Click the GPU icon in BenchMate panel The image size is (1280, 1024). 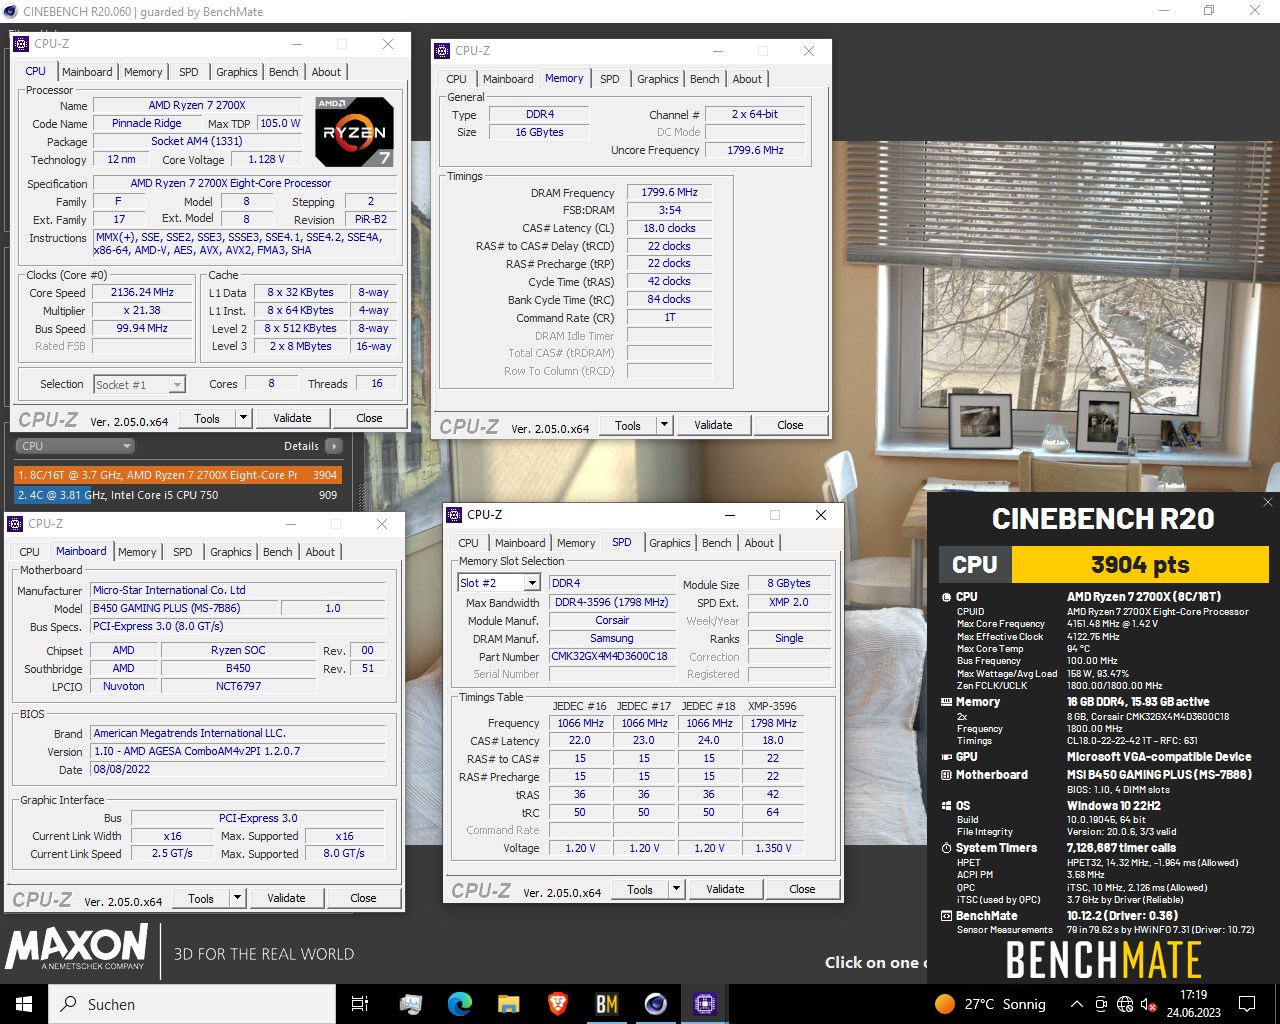tap(946, 757)
